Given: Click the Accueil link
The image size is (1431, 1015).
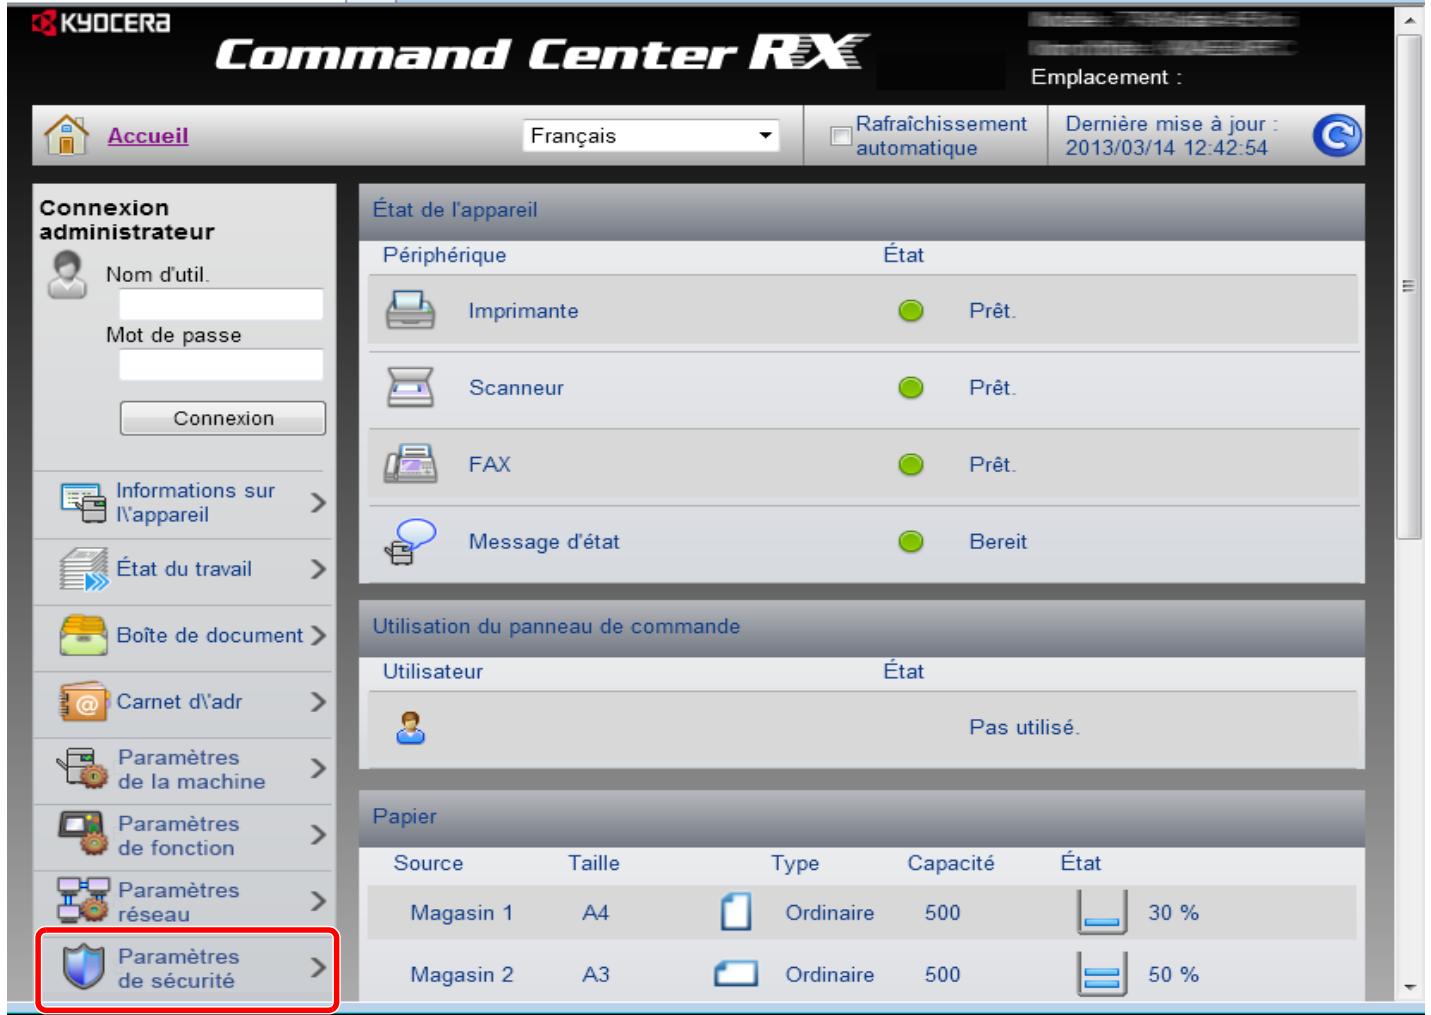Looking at the screenshot, I should click(148, 136).
